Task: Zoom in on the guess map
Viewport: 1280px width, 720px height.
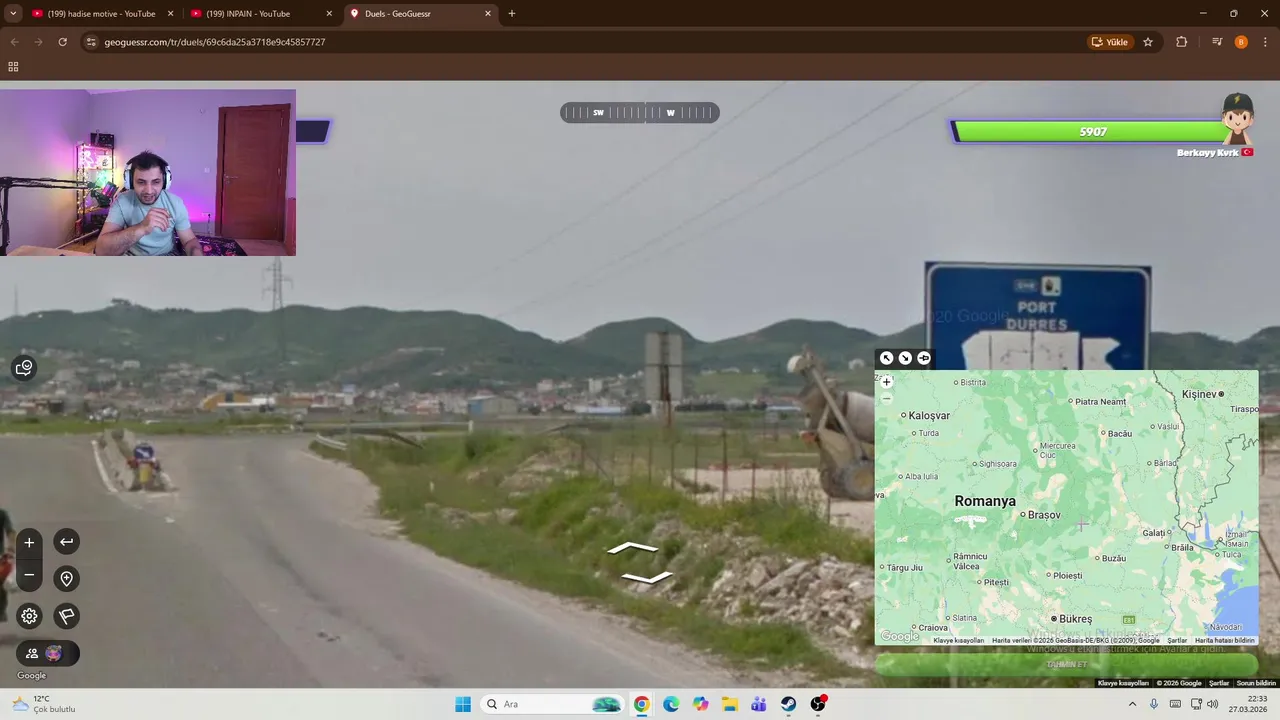Action: point(886,382)
